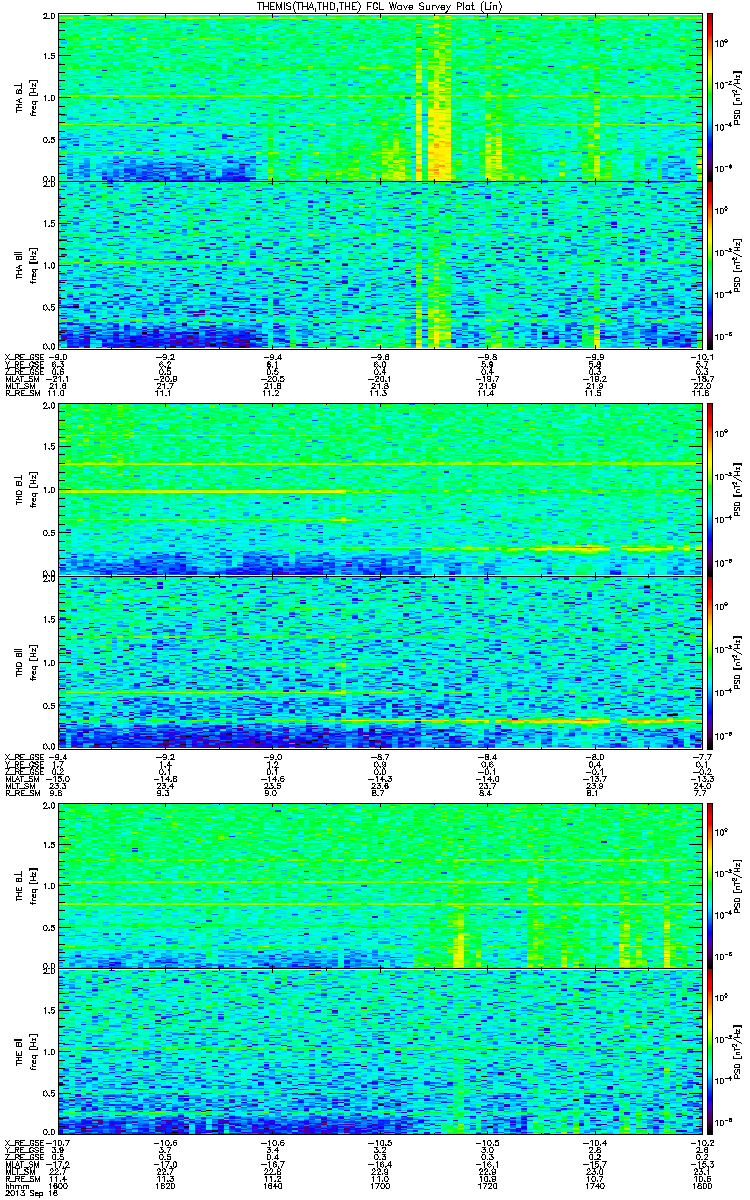Click the 1740 time tick label

click(593, 1185)
